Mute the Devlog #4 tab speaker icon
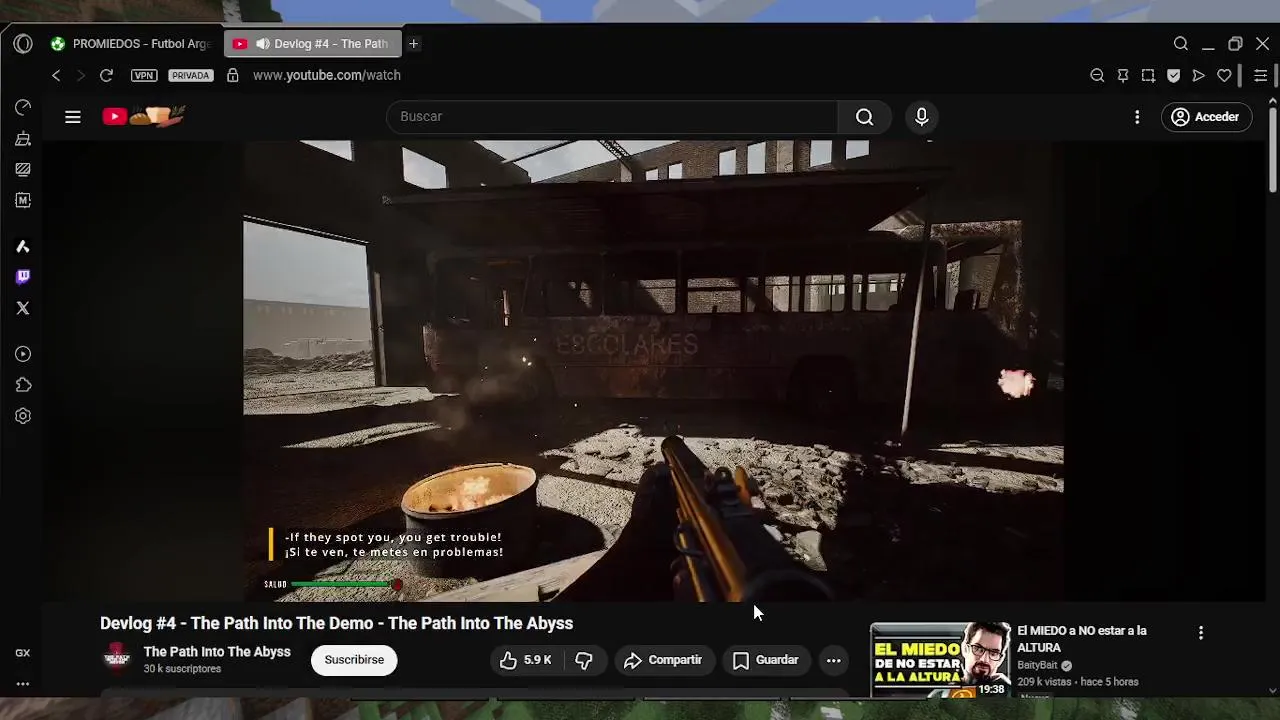Image resolution: width=1280 pixels, height=720 pixels. tap(262, 44)
